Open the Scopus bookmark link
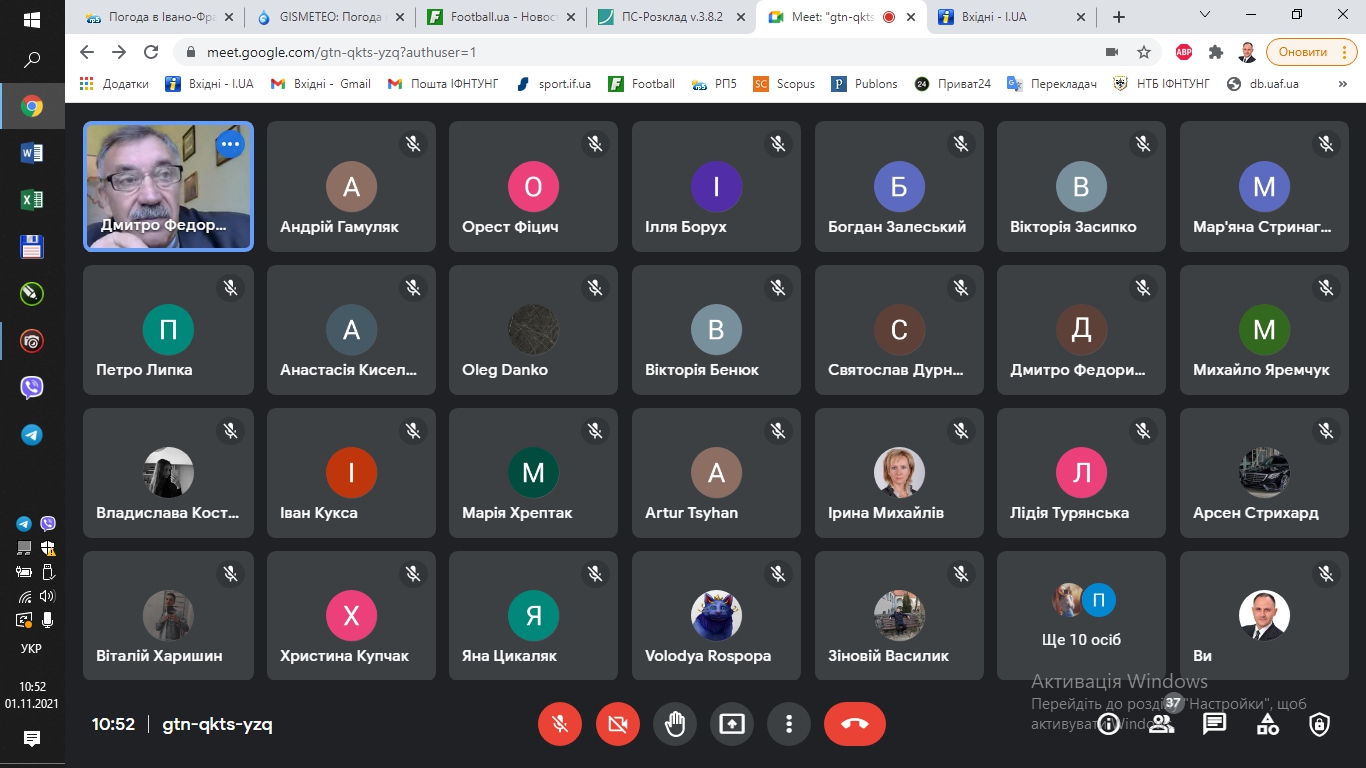Viewport: 1366px width, 768px height. [785, 84]
